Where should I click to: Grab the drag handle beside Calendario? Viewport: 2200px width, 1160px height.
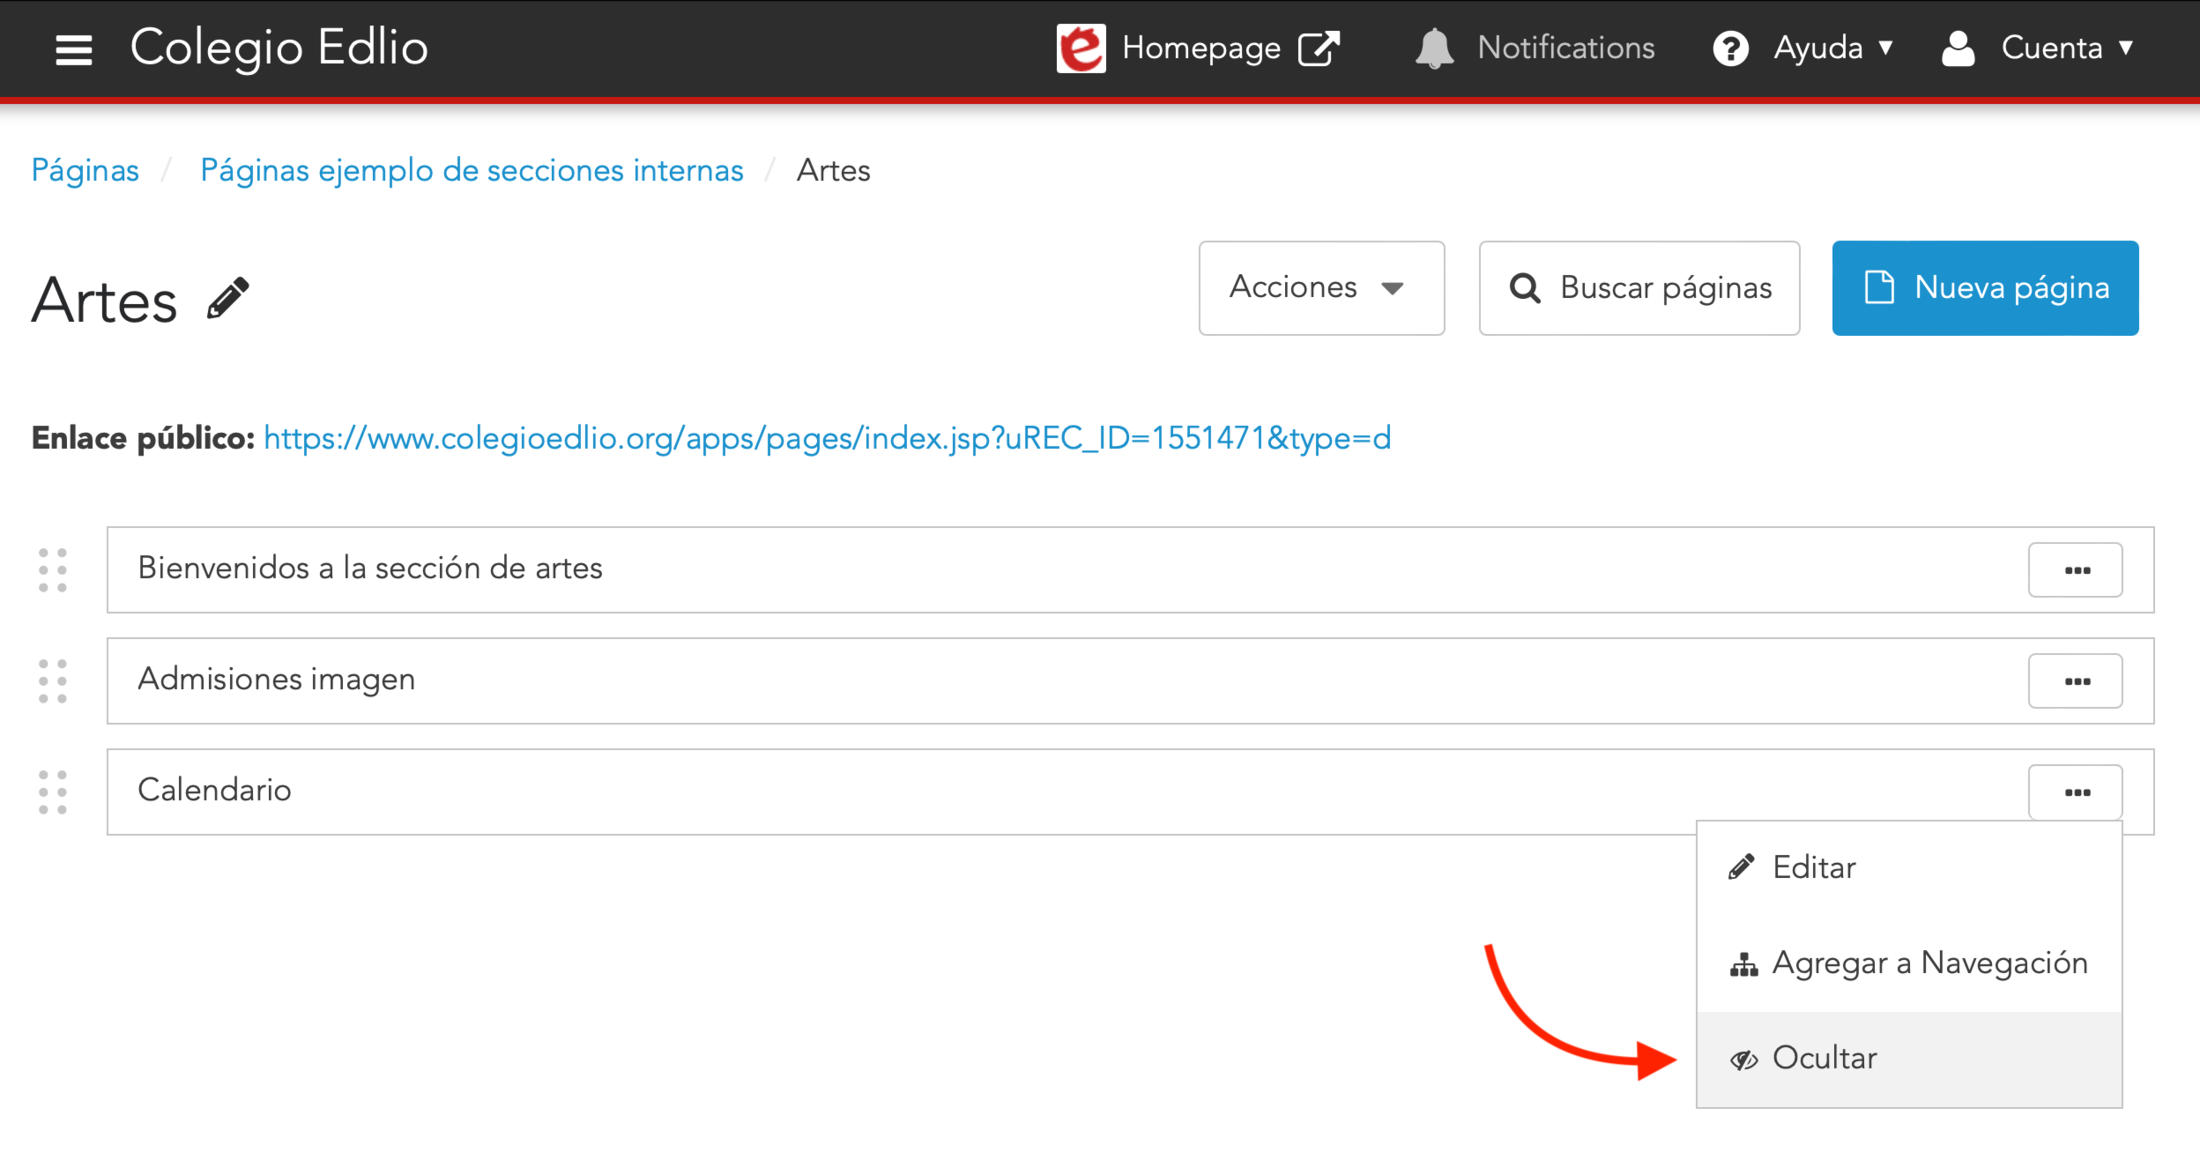pyautogui.click(x=53, y=792)
